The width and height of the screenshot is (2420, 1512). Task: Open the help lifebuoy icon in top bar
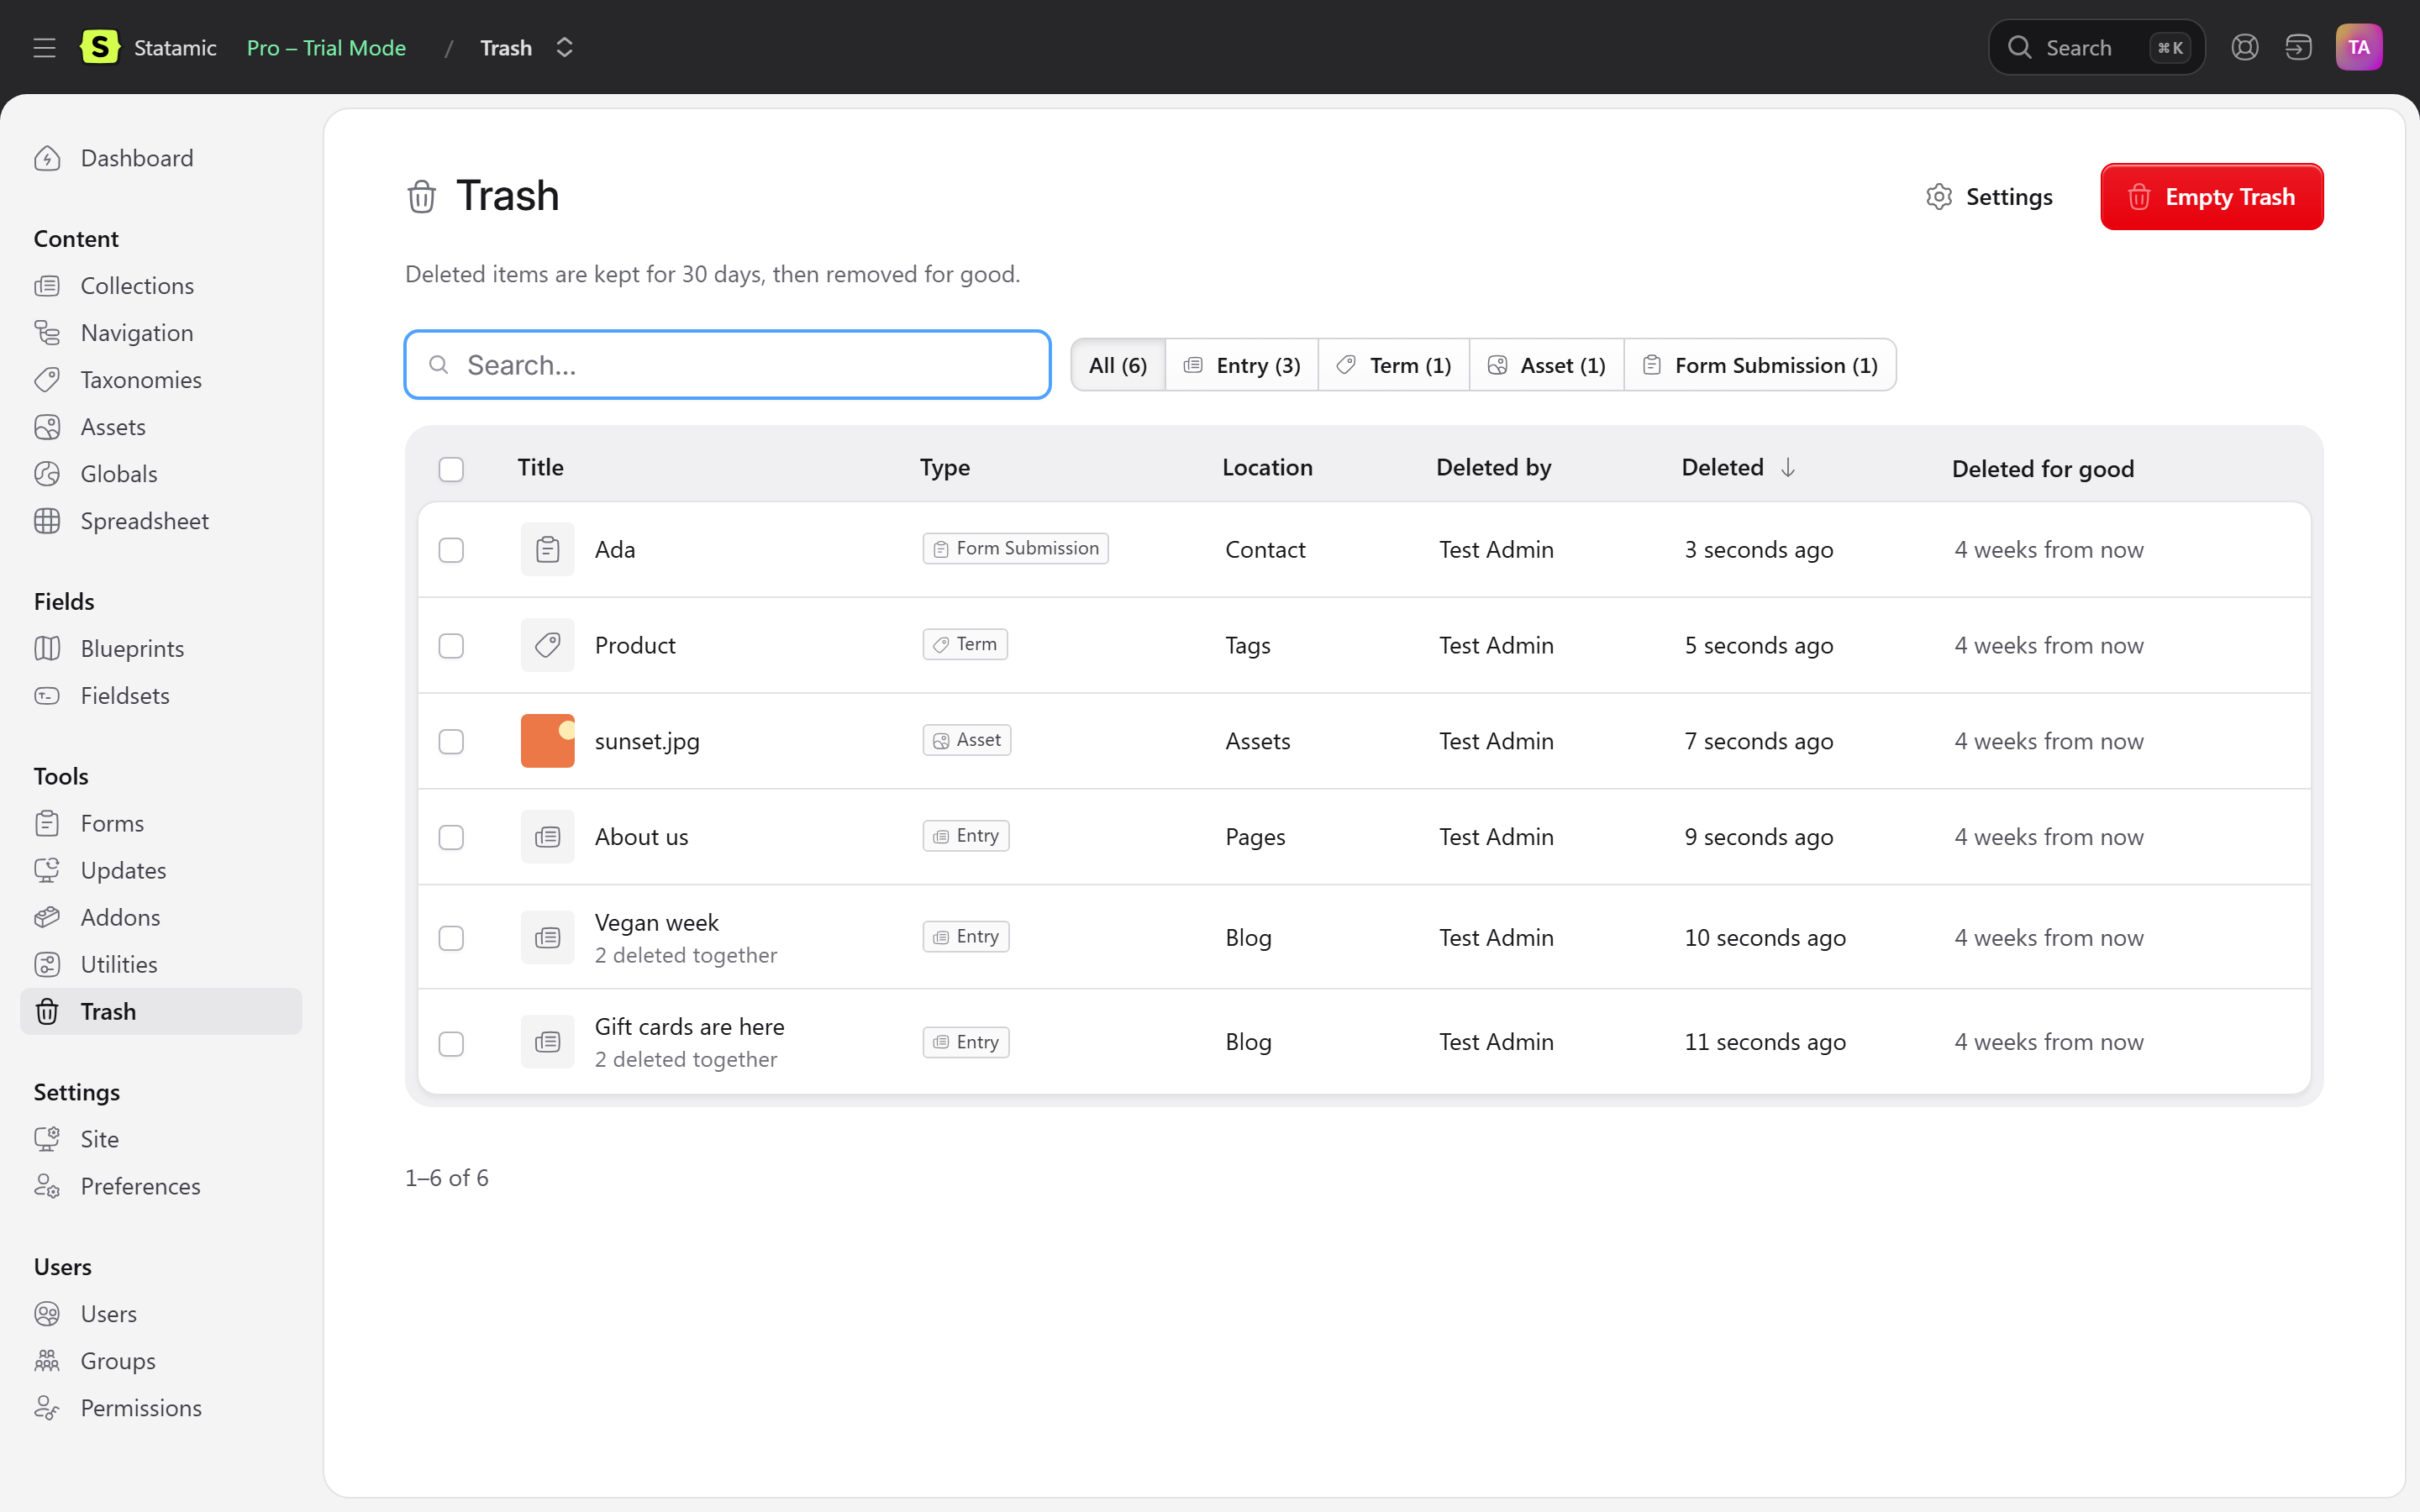coord(2244,47)
